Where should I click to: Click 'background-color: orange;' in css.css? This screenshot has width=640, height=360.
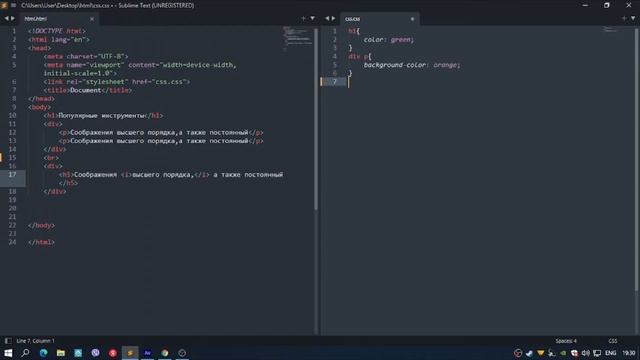[412, 65]
